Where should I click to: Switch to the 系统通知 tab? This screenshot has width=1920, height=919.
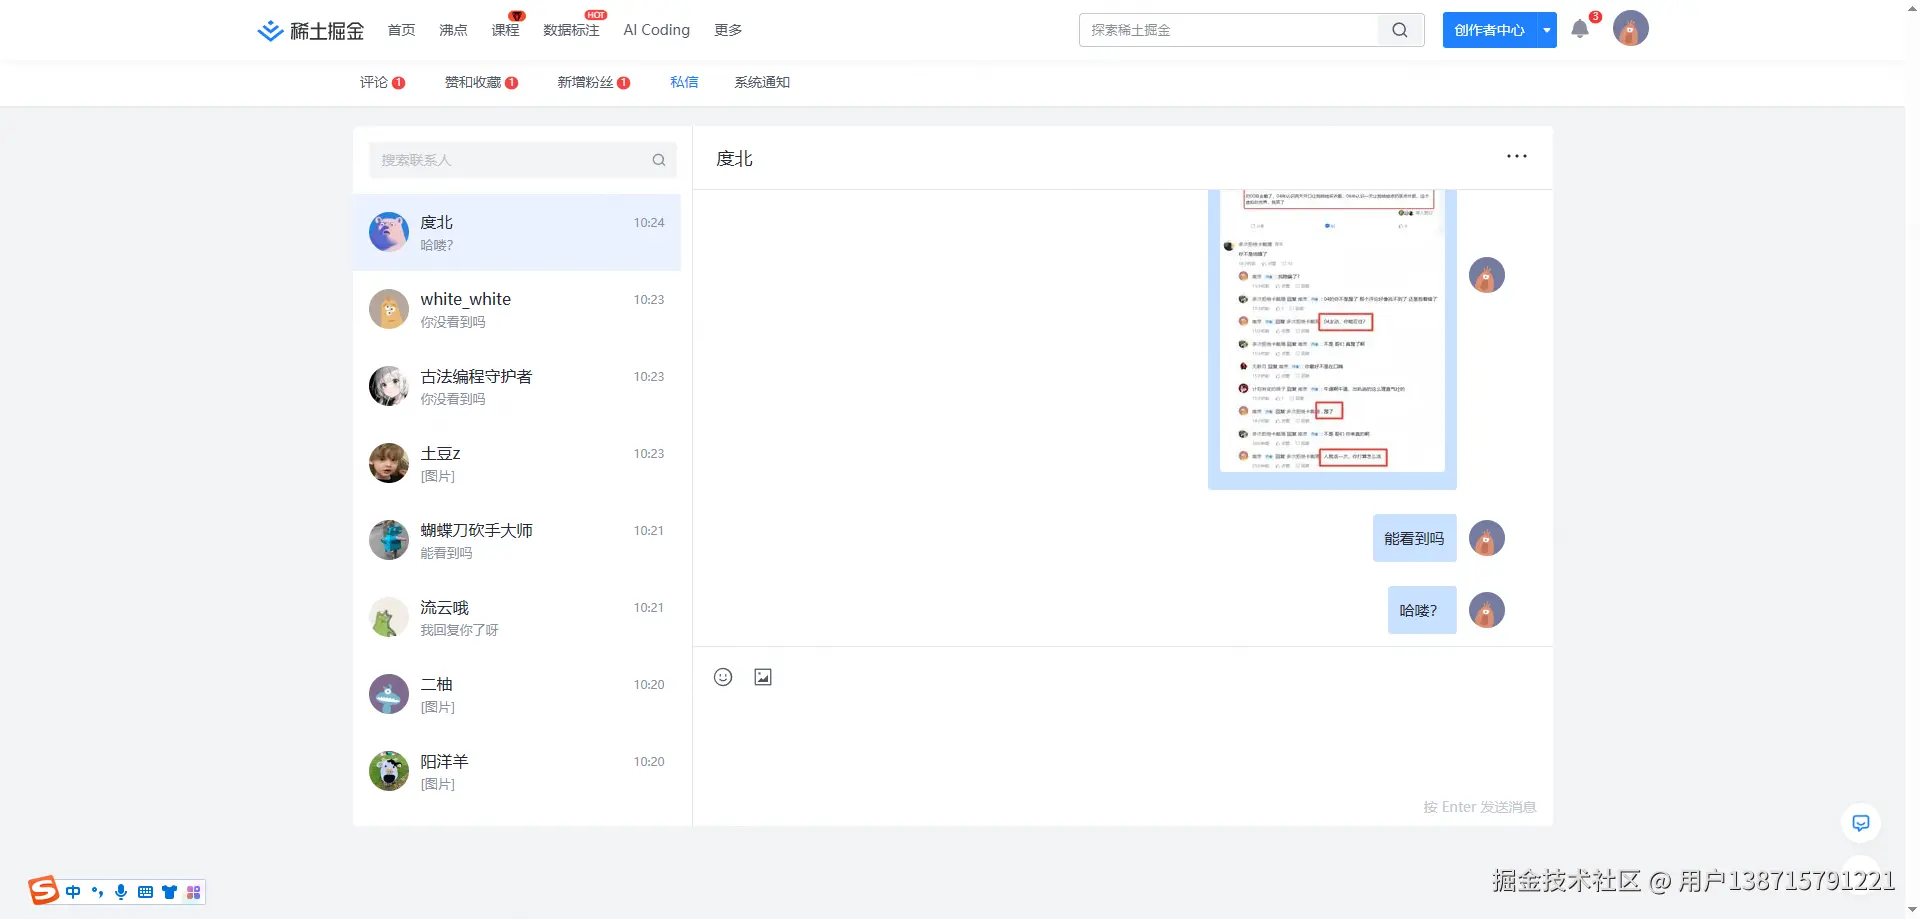tap(760, 82)
